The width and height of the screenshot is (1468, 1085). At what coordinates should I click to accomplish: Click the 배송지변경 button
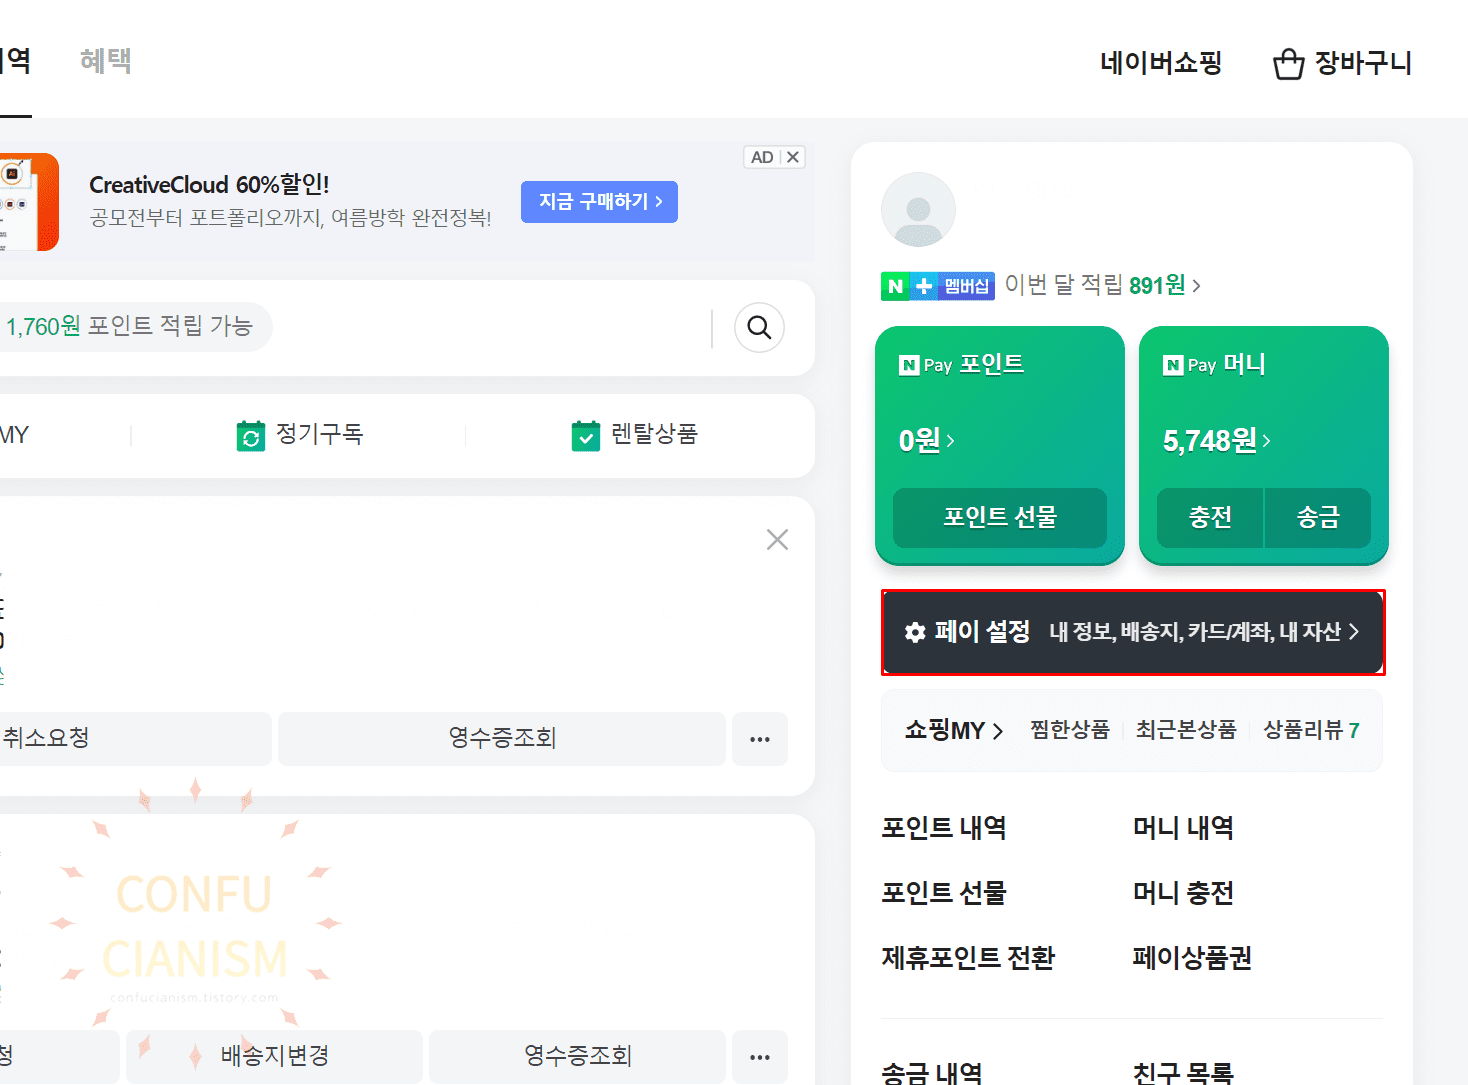coord(274,1057)
